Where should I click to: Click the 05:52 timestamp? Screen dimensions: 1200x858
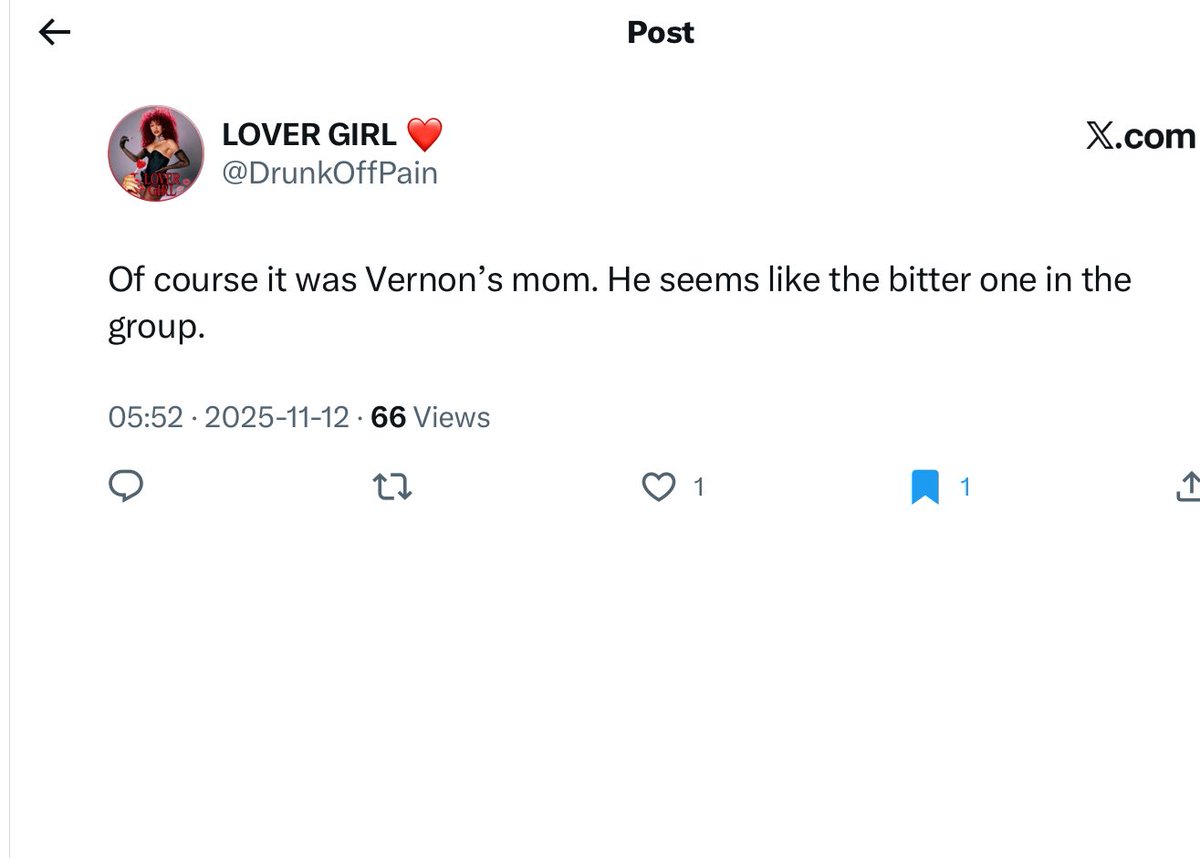tap(145, 417)
